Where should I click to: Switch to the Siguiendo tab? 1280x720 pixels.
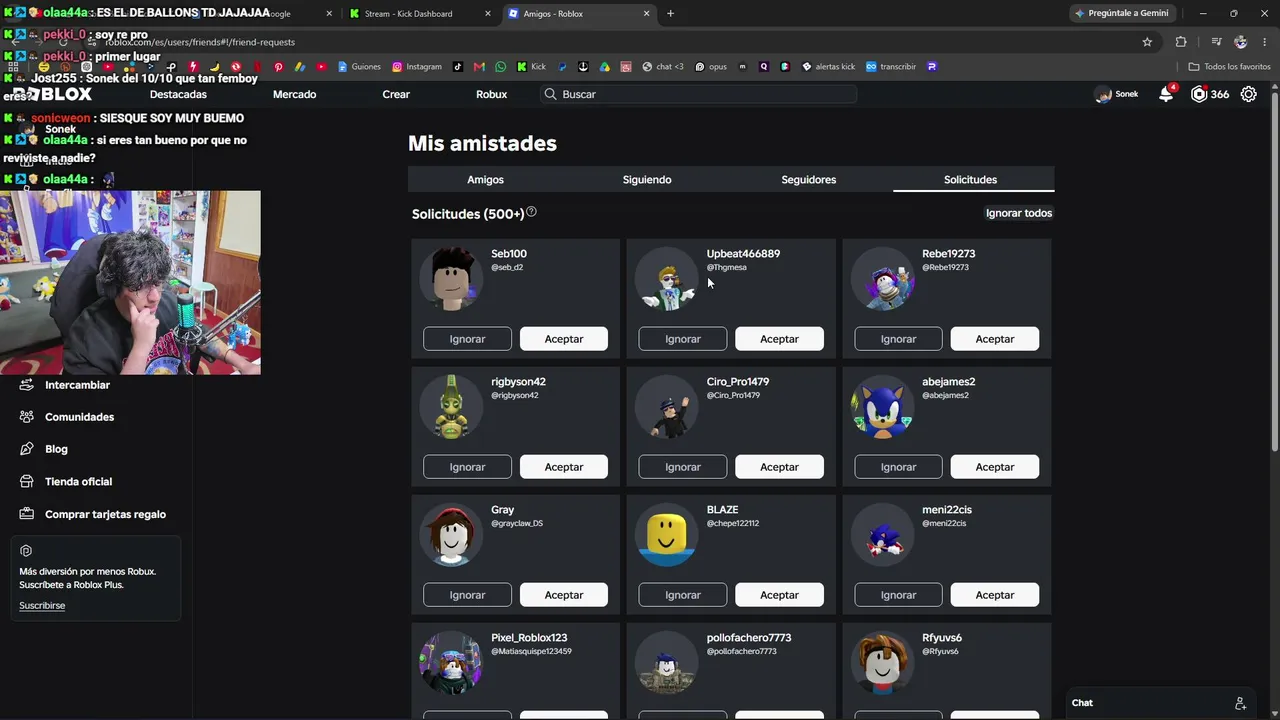[x=647, y=180]
